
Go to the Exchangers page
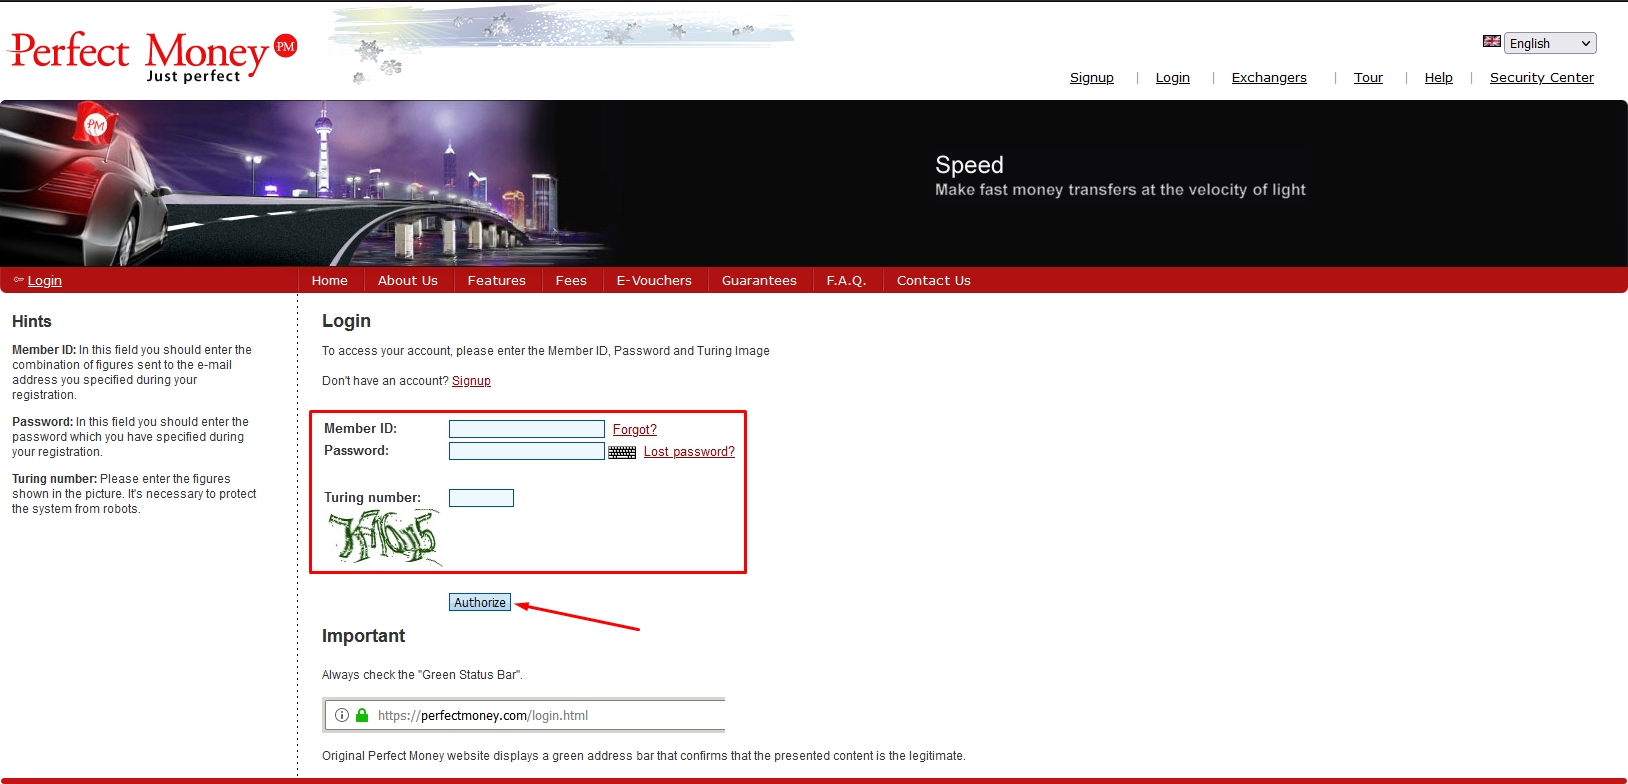click(1269, 78)
